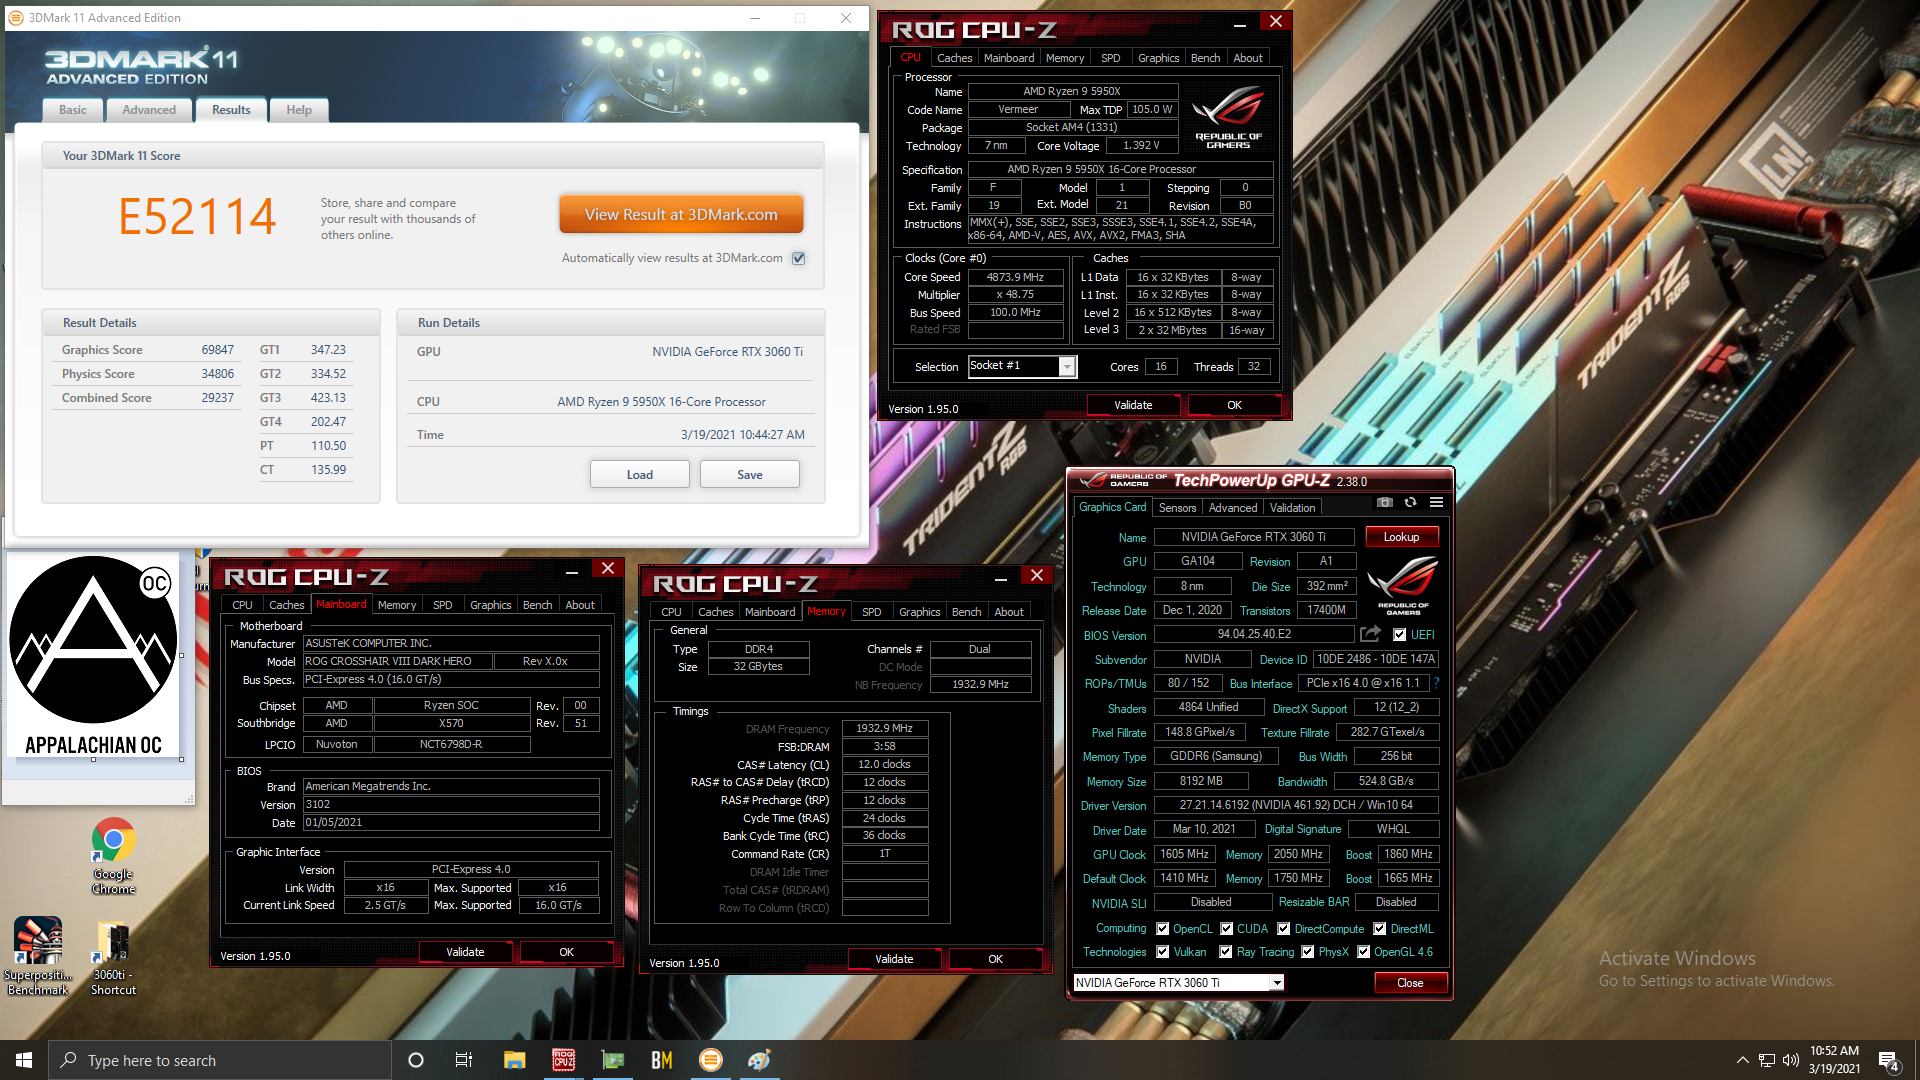Click OK in Mainboard CPU-Z window
Image resolution: width=1920 pixels, height=1080 pixels.
566,952
